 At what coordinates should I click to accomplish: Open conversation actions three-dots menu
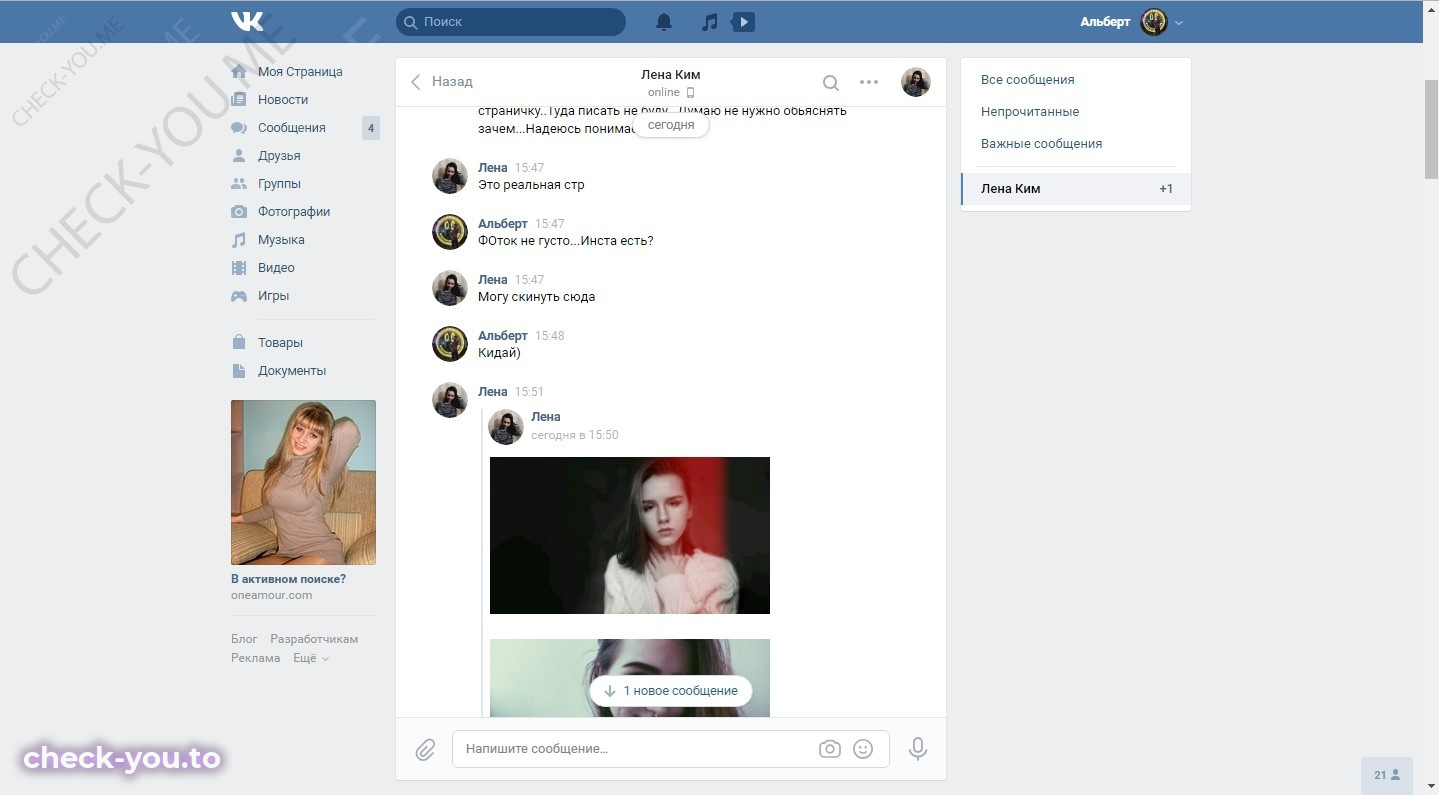click(869, 82)
